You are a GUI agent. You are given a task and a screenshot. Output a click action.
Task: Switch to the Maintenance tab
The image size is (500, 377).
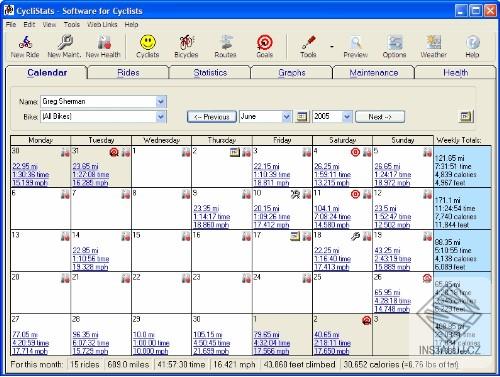pos(374,73)
